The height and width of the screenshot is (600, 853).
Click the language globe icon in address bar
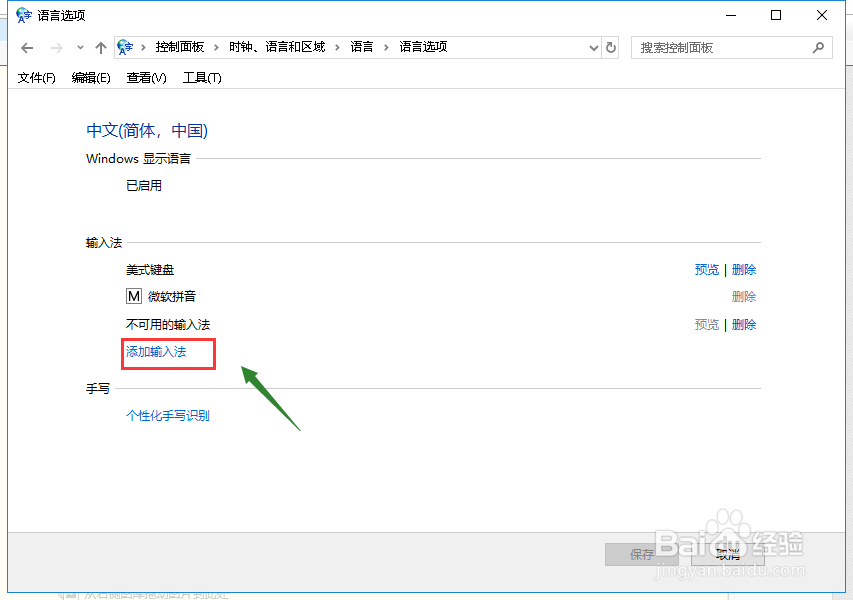(x=125, y=47)
